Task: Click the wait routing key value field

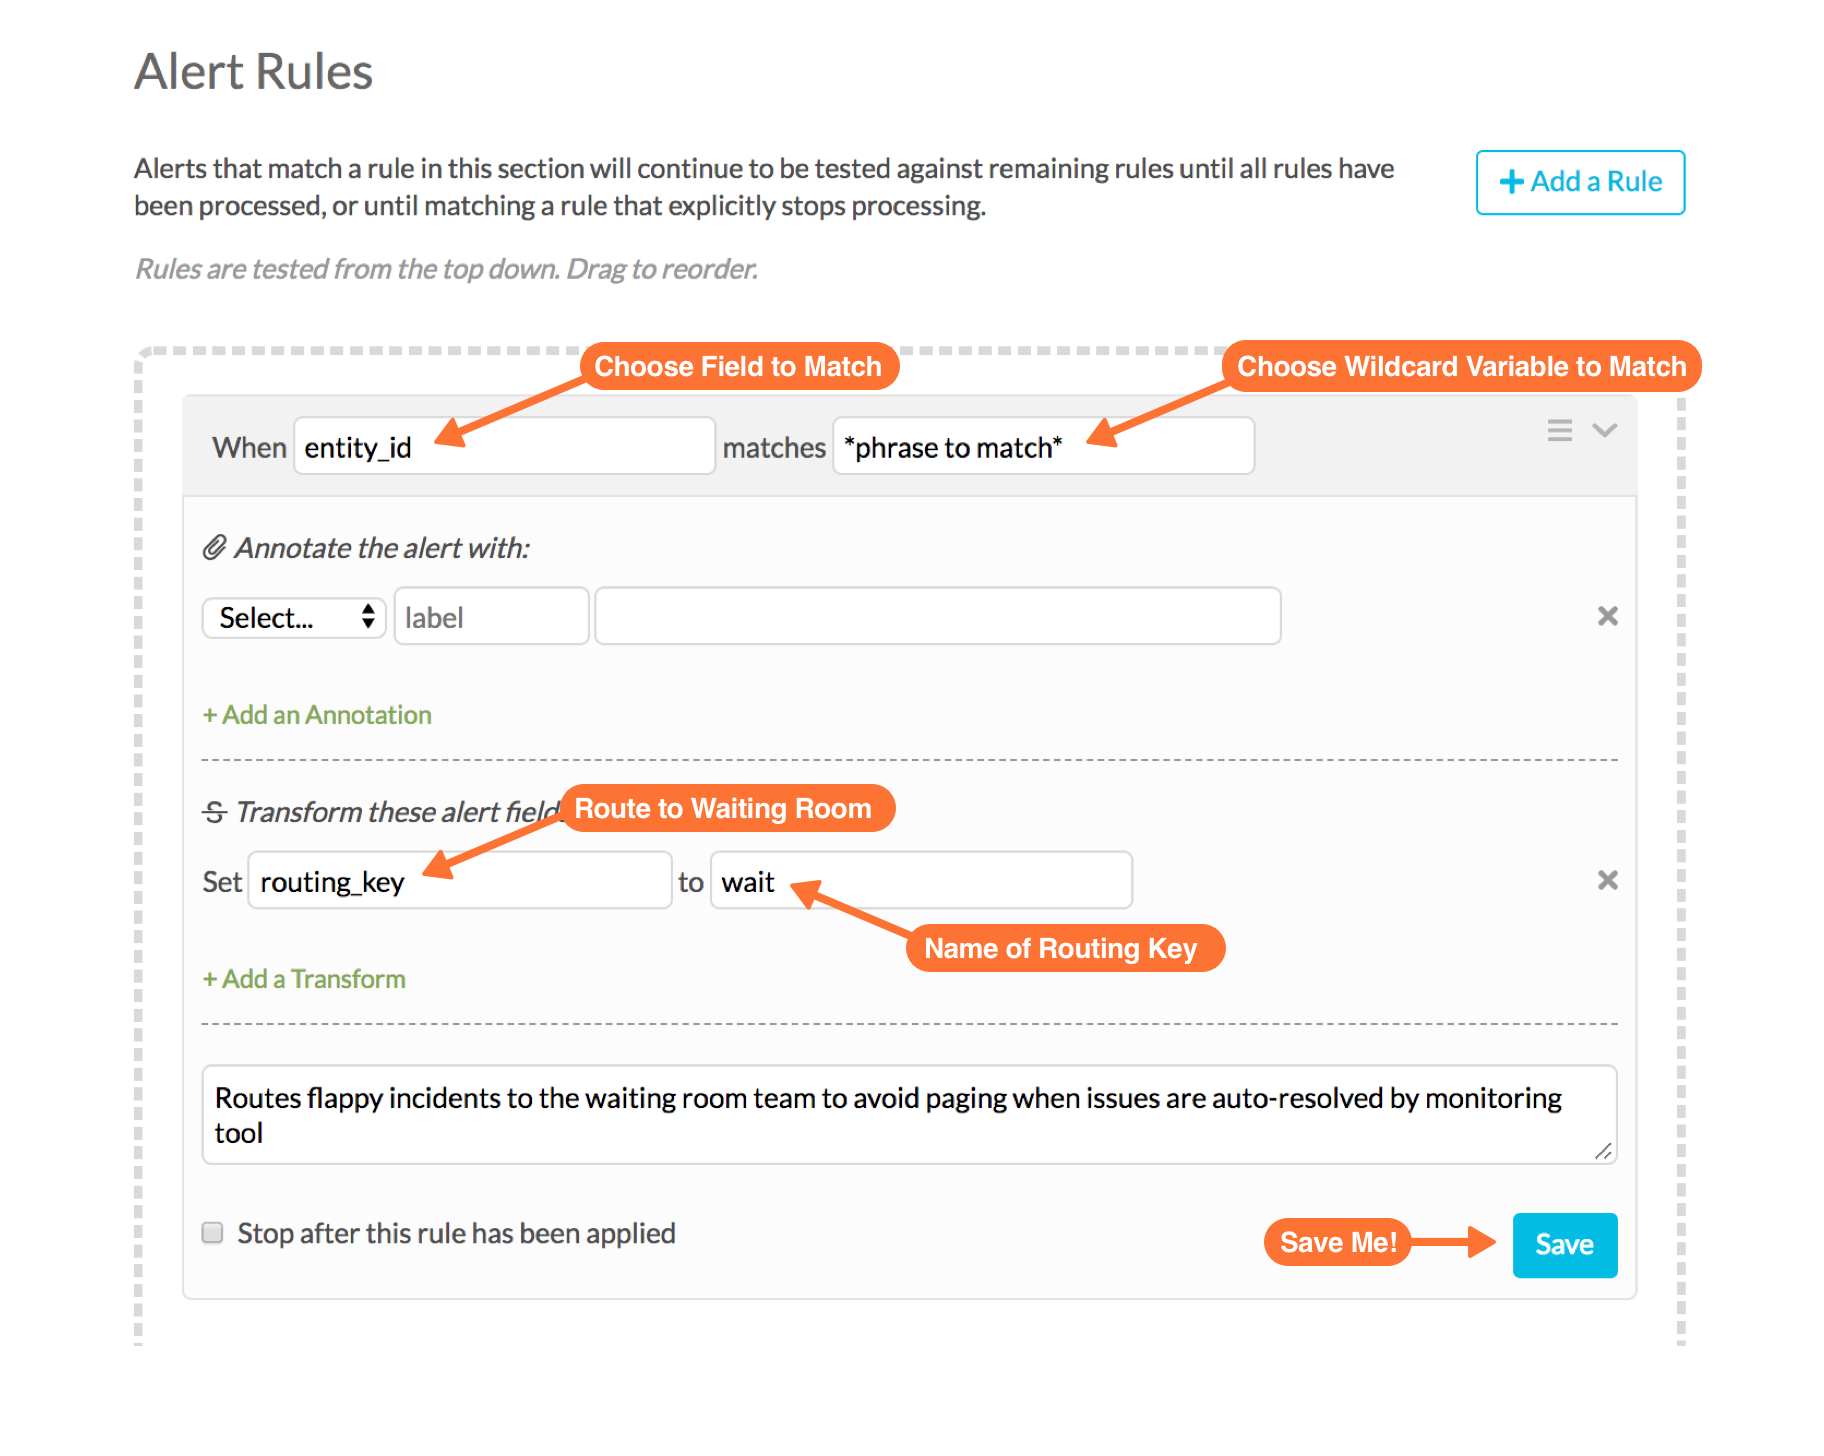Action: [921, 880]
